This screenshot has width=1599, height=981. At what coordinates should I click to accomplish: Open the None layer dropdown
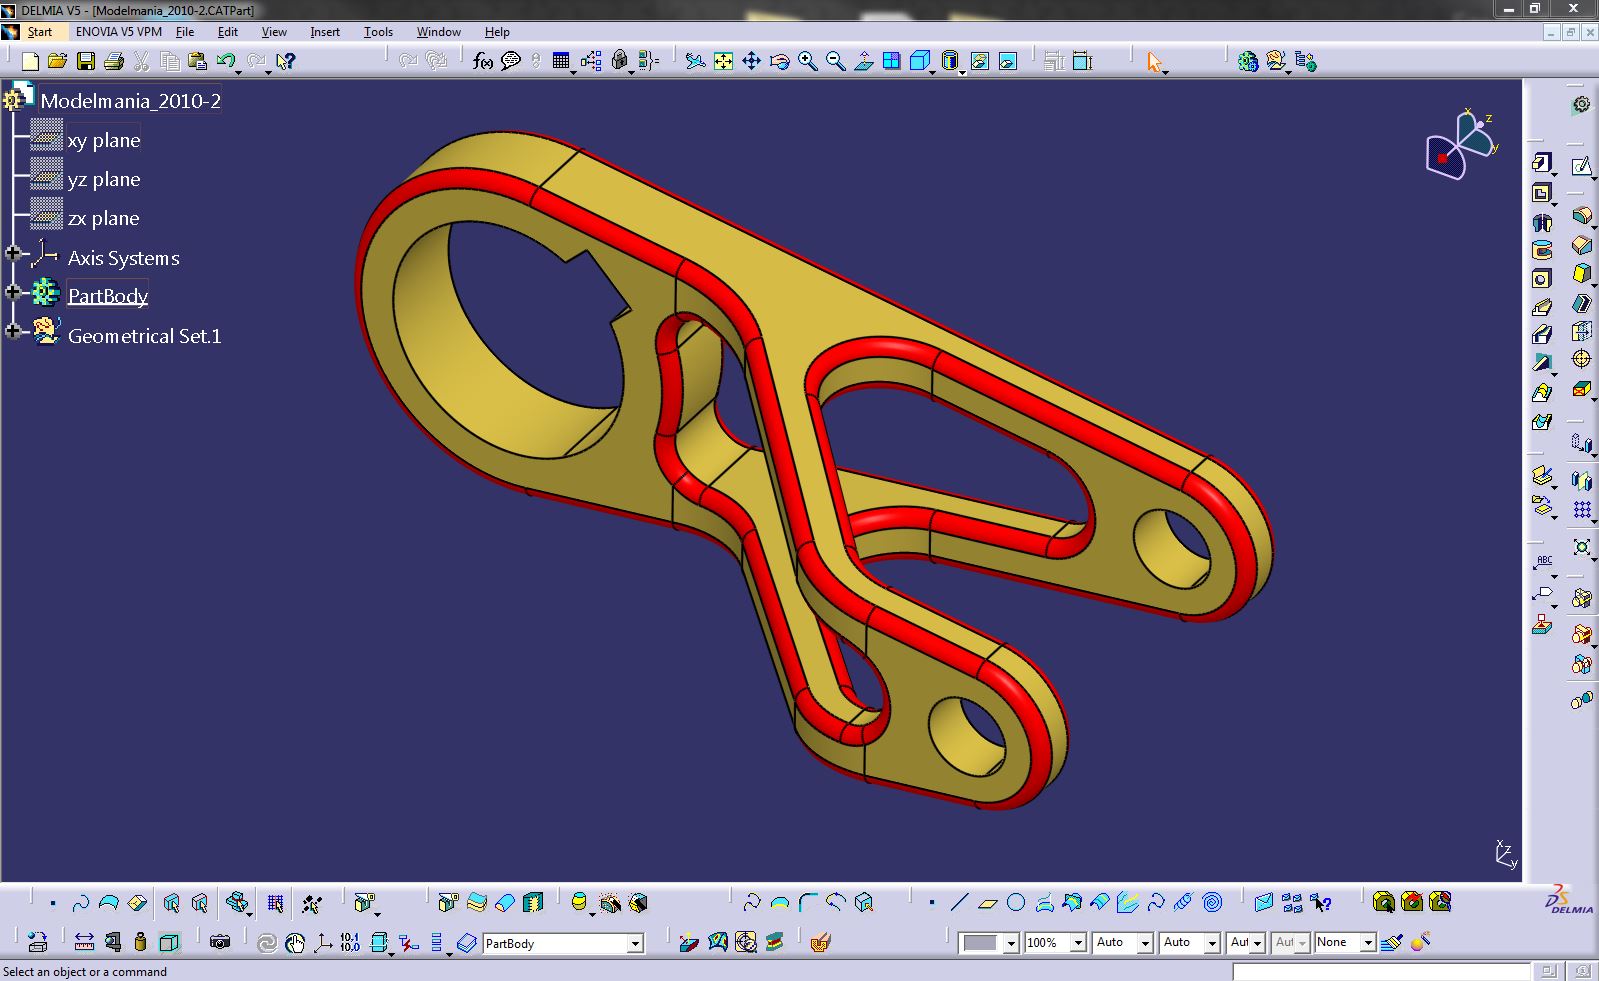click(1368, 943)
